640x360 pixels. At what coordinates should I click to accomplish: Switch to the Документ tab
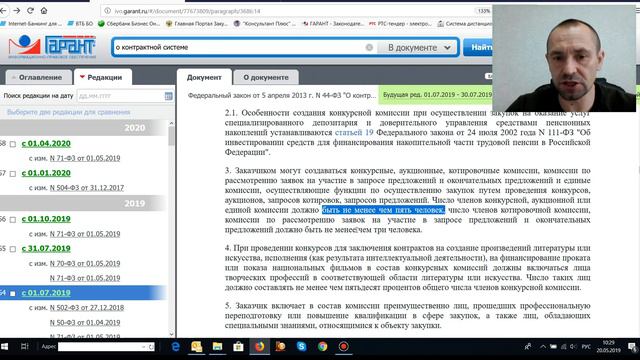pyautogui.click(x=204, y=77)
